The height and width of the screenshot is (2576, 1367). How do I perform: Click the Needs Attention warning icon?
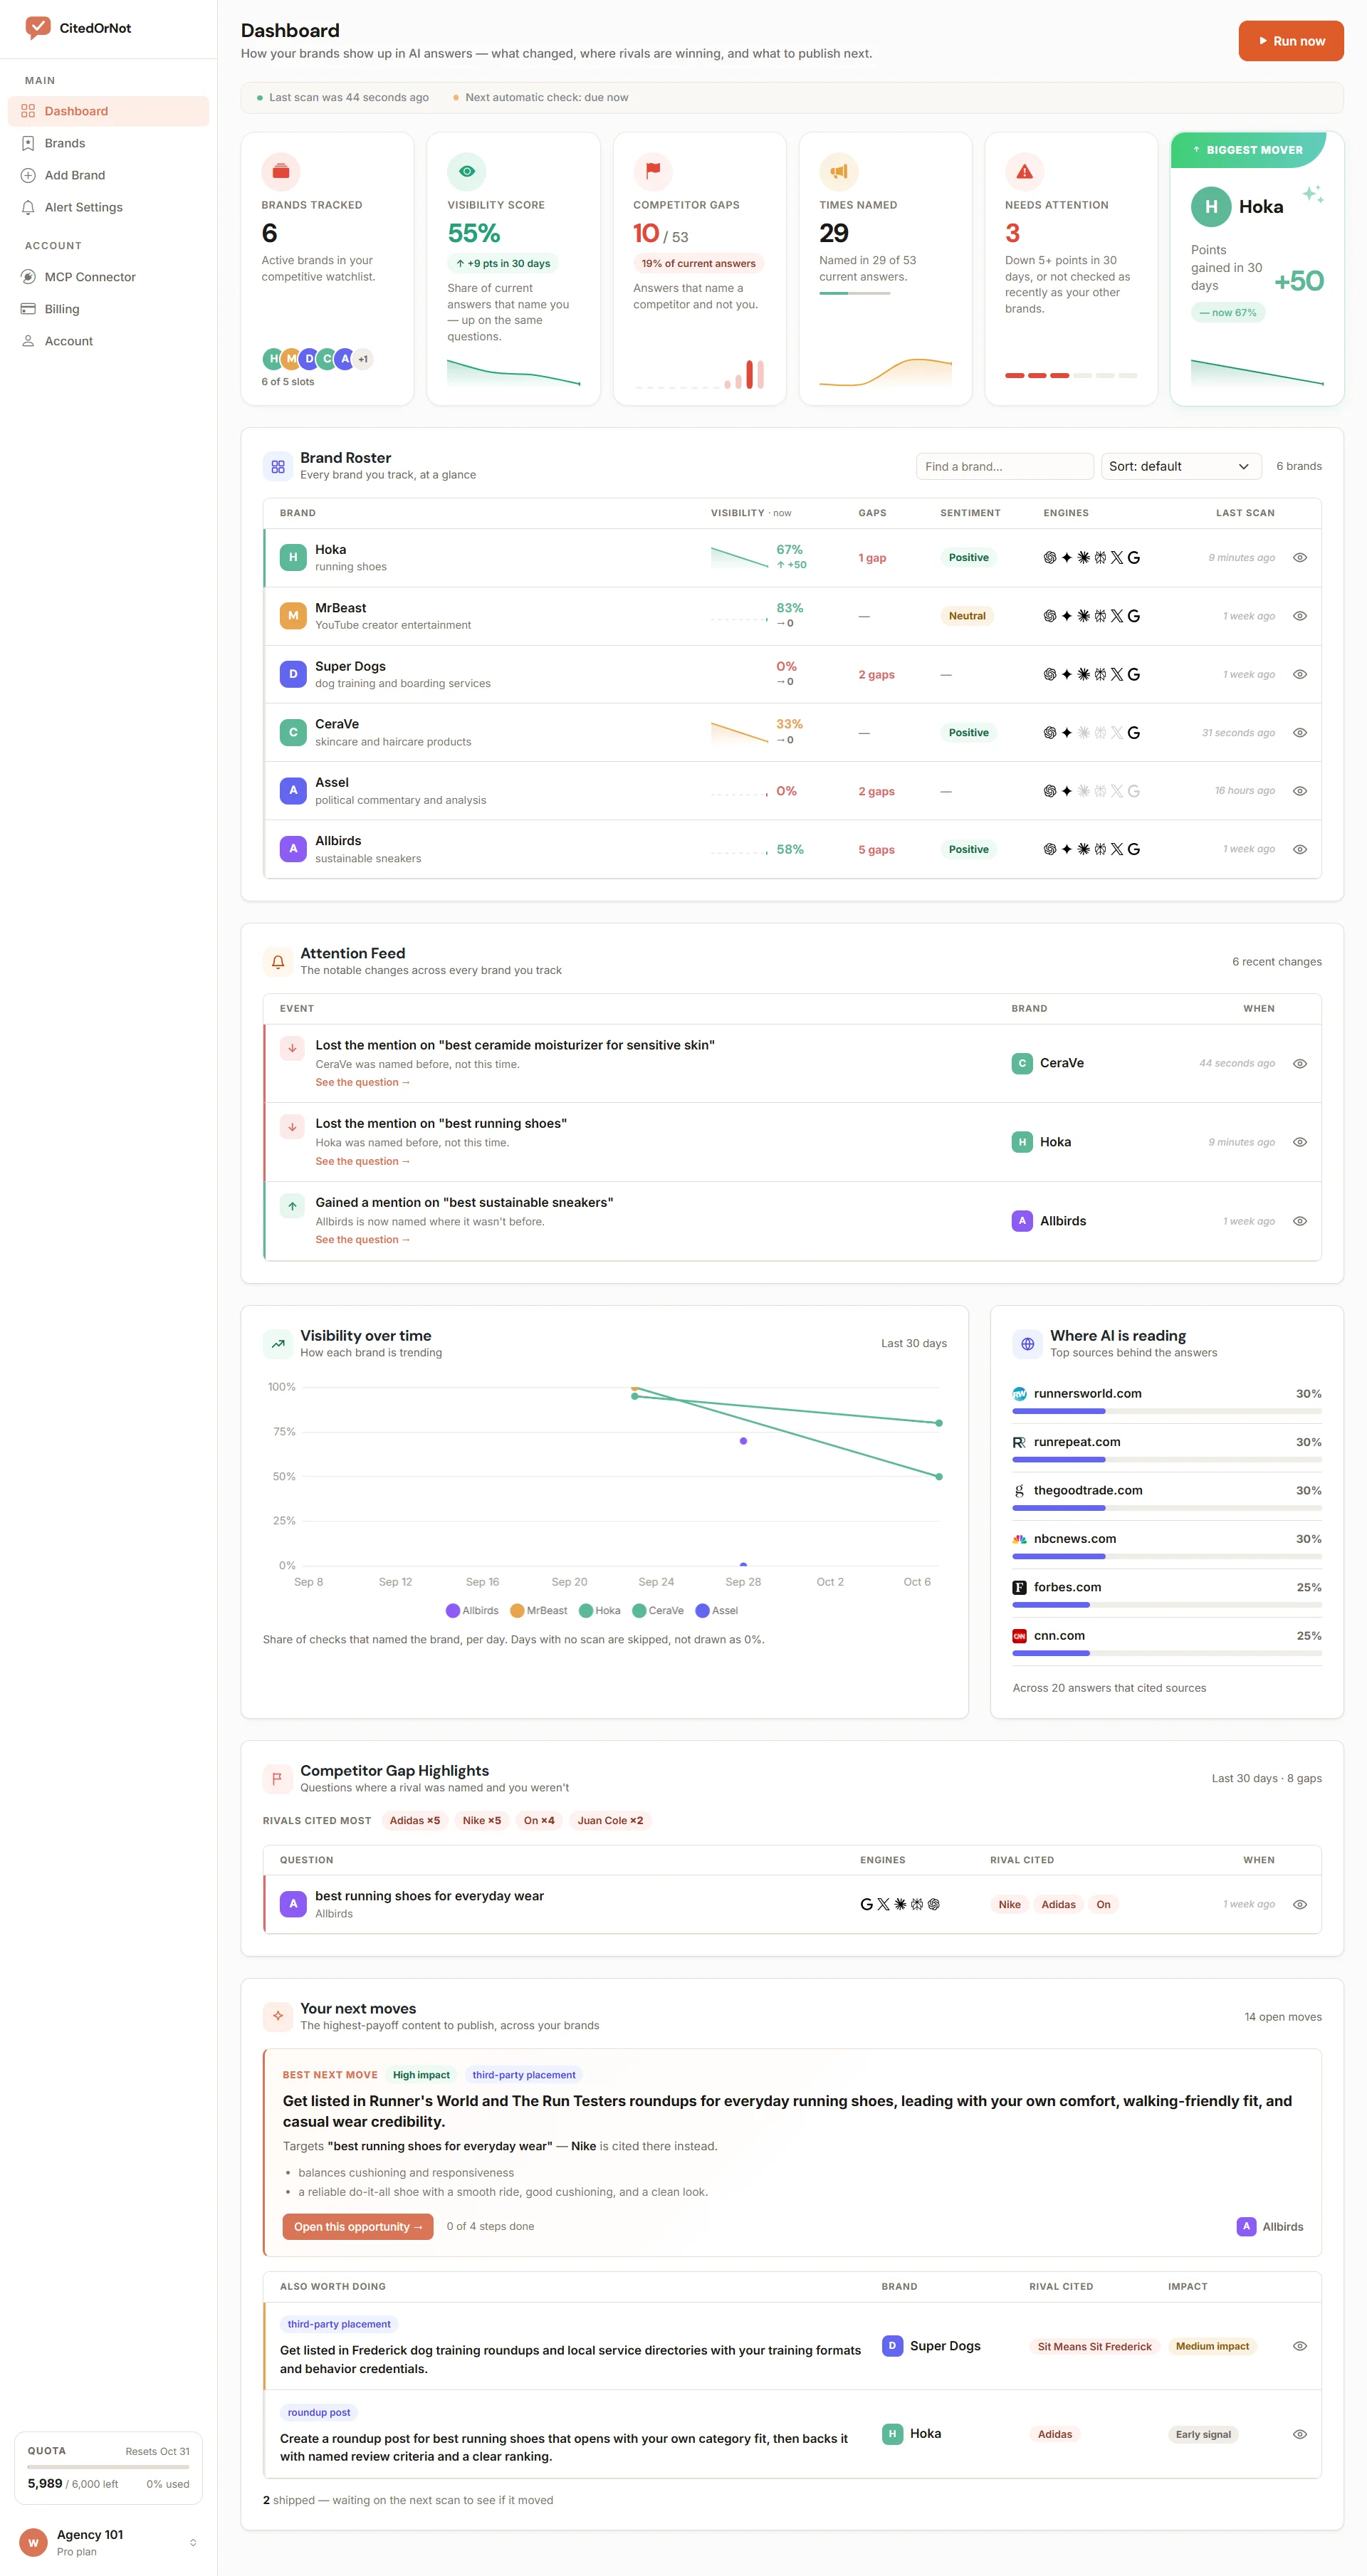point(1024,172)
